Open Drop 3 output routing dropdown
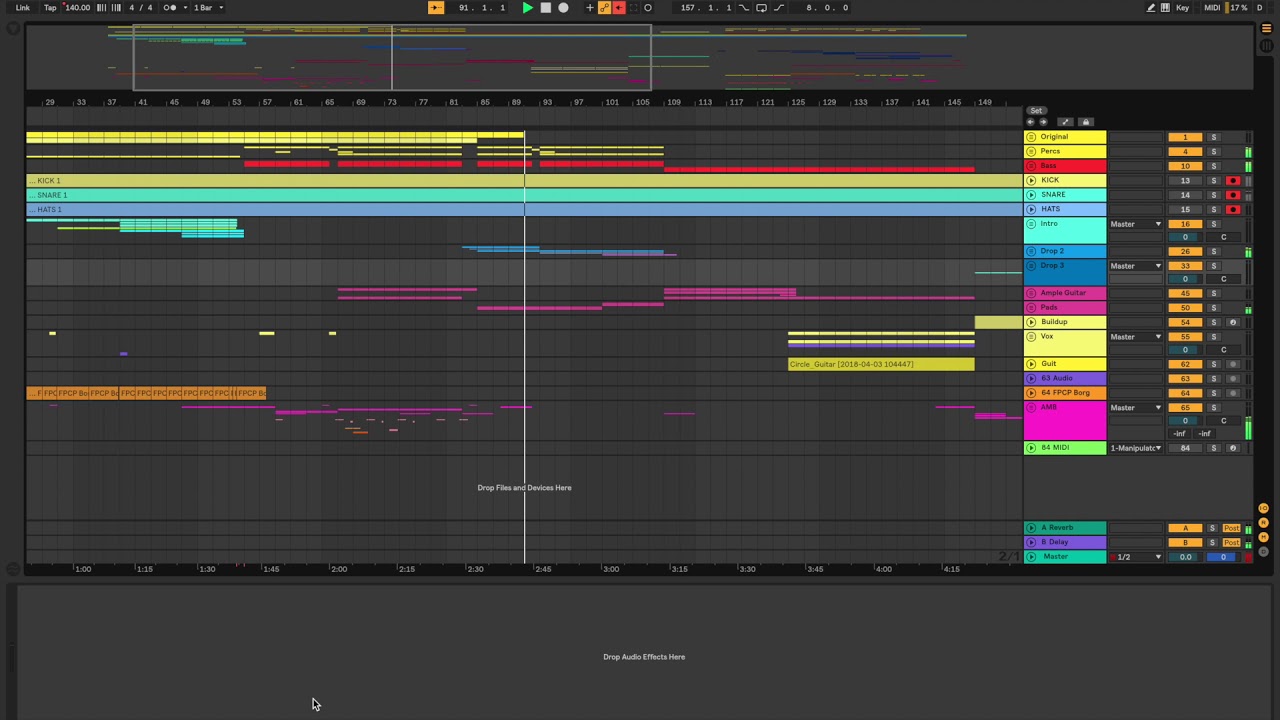This screenshot has width=1280, height=720. click(1136, 266)
